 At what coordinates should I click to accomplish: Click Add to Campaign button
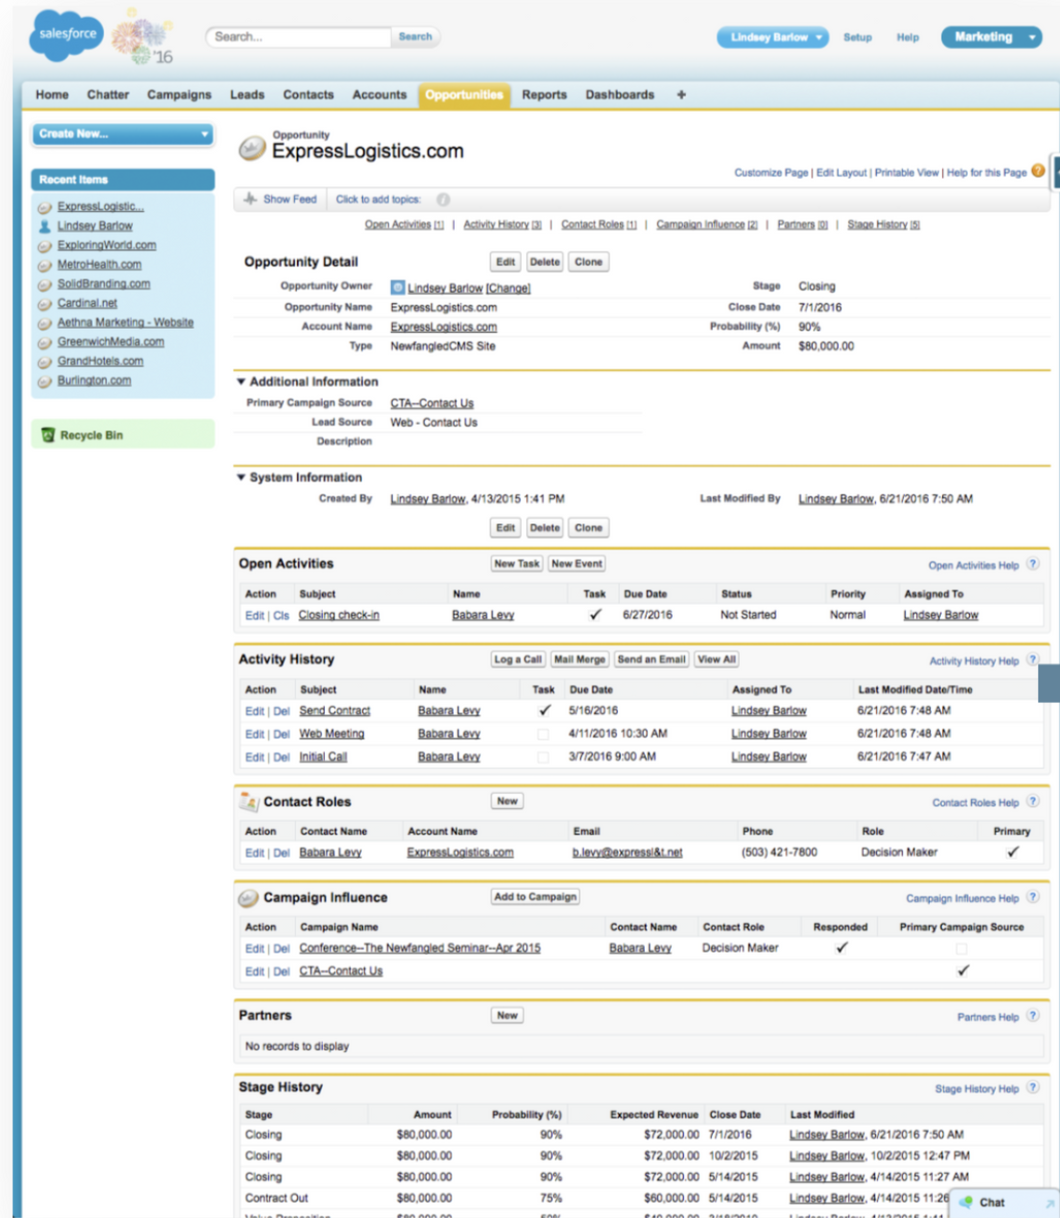click(x=536, y=897)
